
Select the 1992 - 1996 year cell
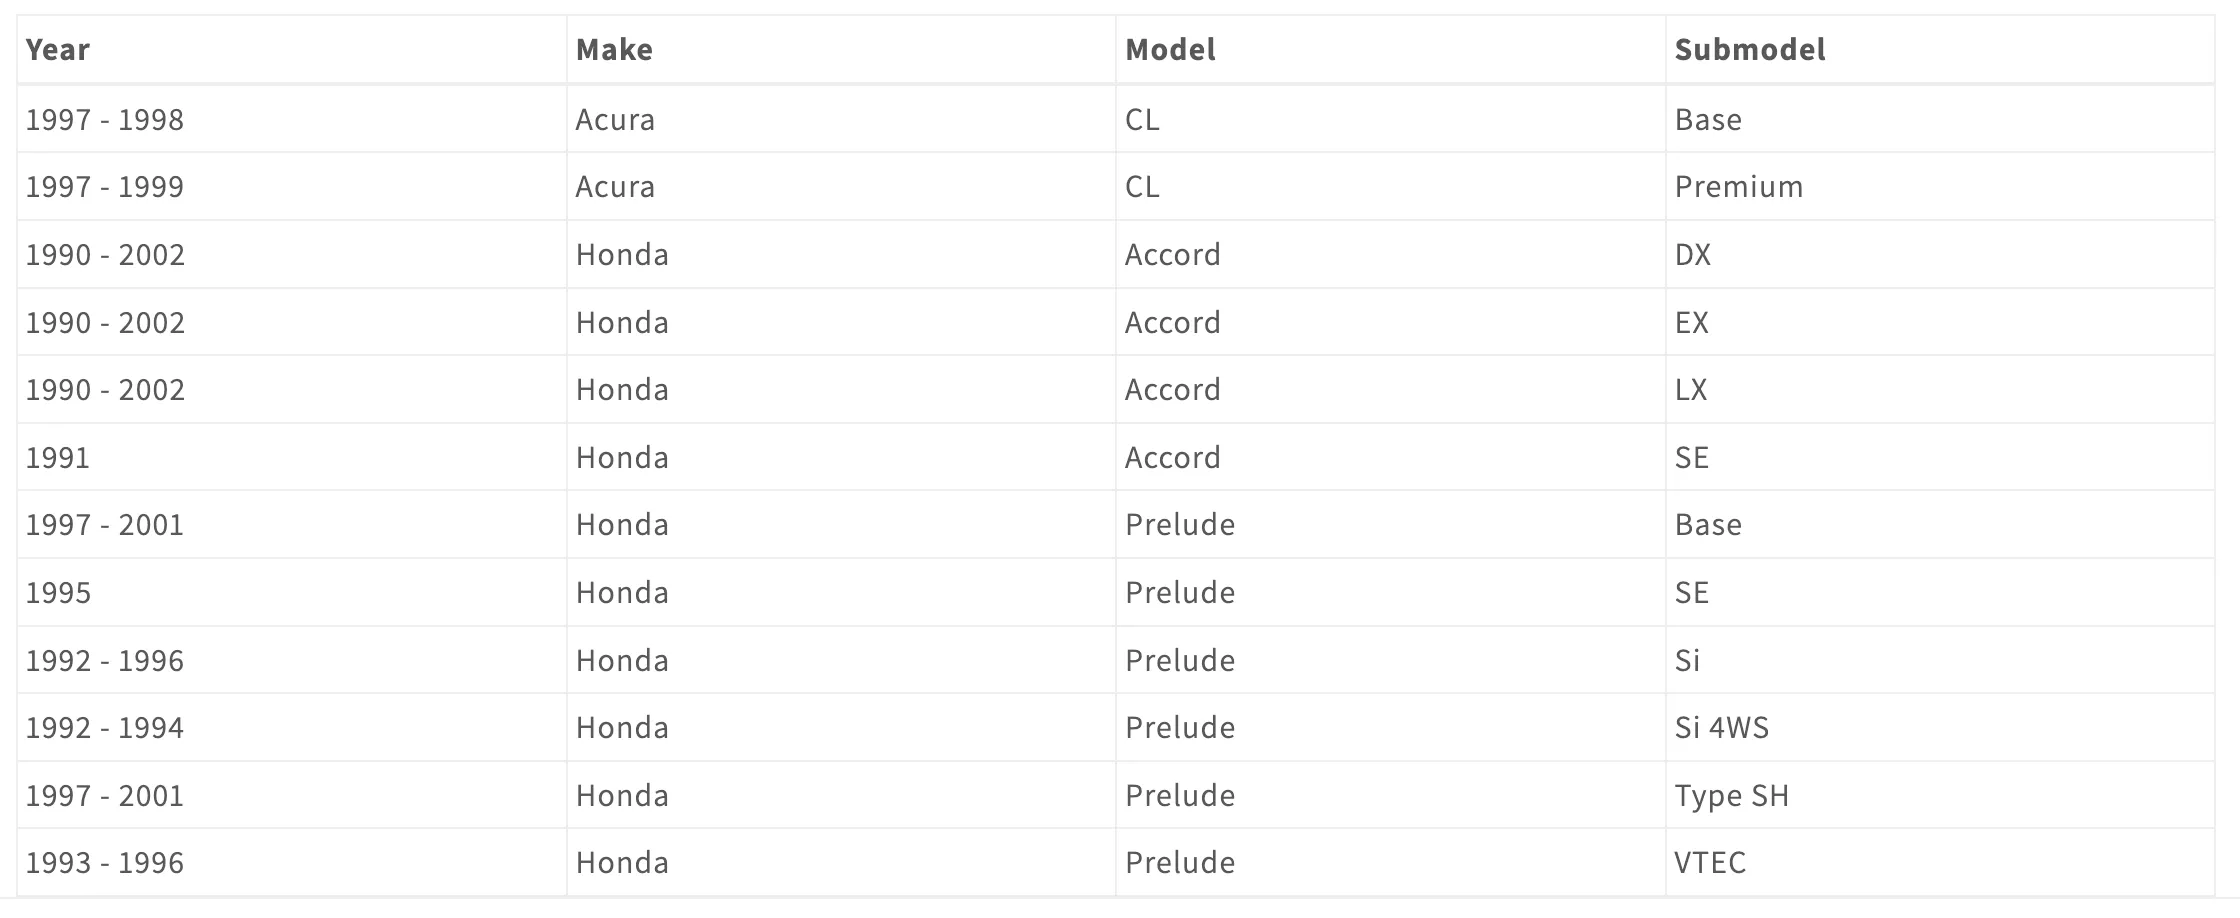click(105, 661)
